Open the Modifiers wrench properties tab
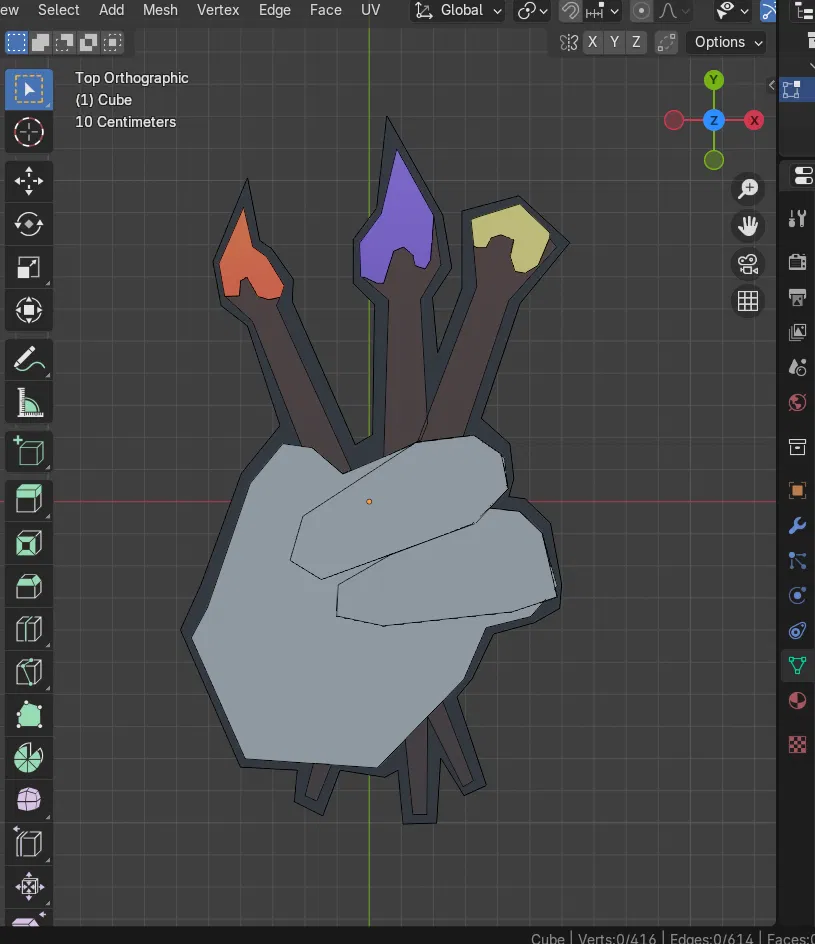 (797, 526)
